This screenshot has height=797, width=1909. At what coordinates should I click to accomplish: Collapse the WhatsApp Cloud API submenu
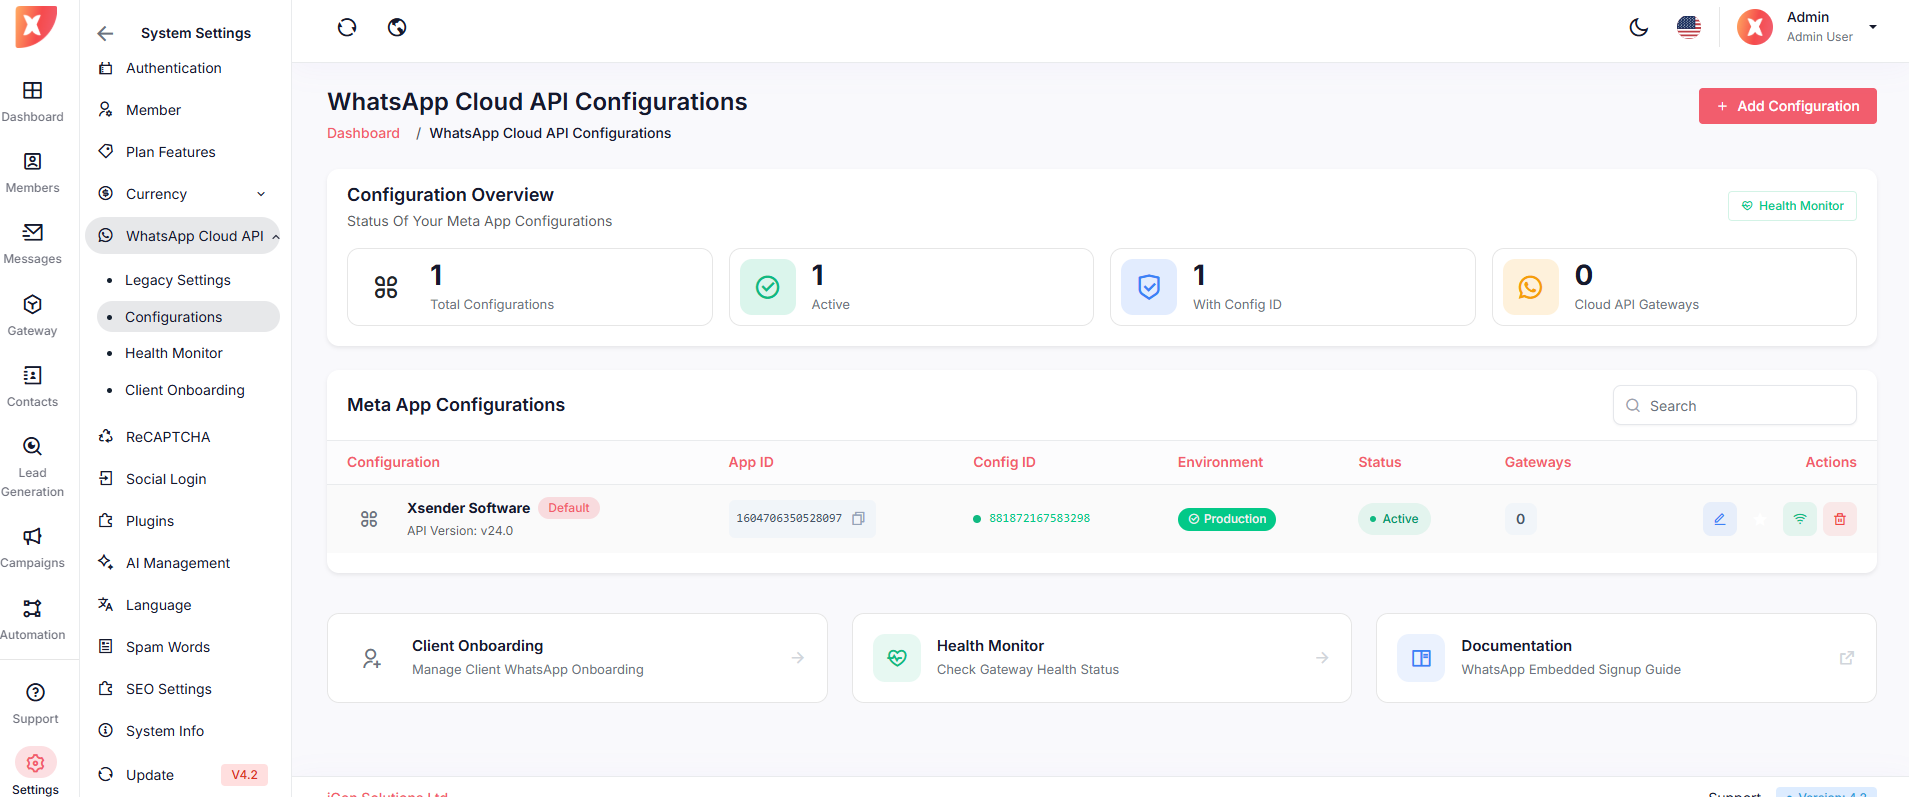275,237
